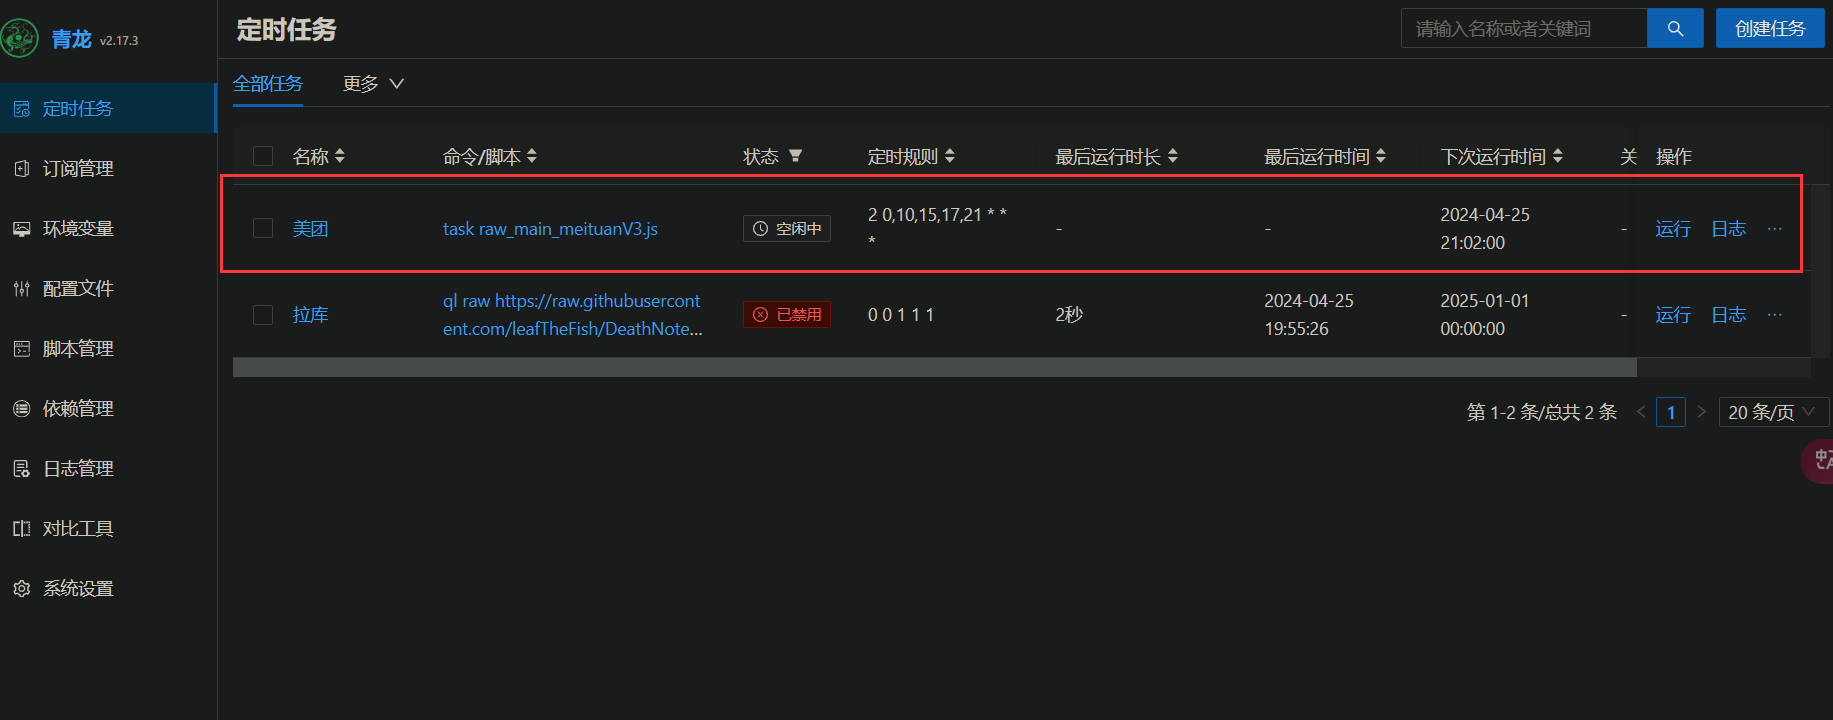Click the magnifier search button
The image size is (1833, 720).
coord(1675,29)
